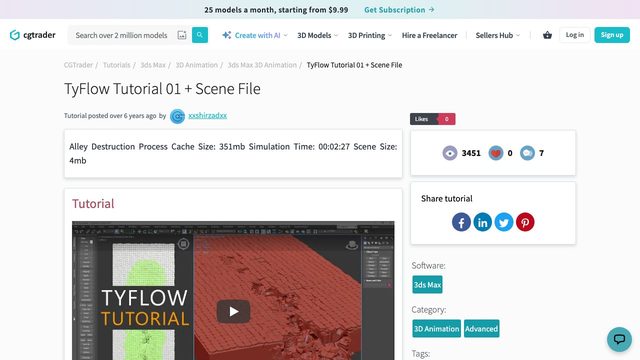640x360 pixels.
Task: Follow the Get Subscription link
Action: (399, 10)
